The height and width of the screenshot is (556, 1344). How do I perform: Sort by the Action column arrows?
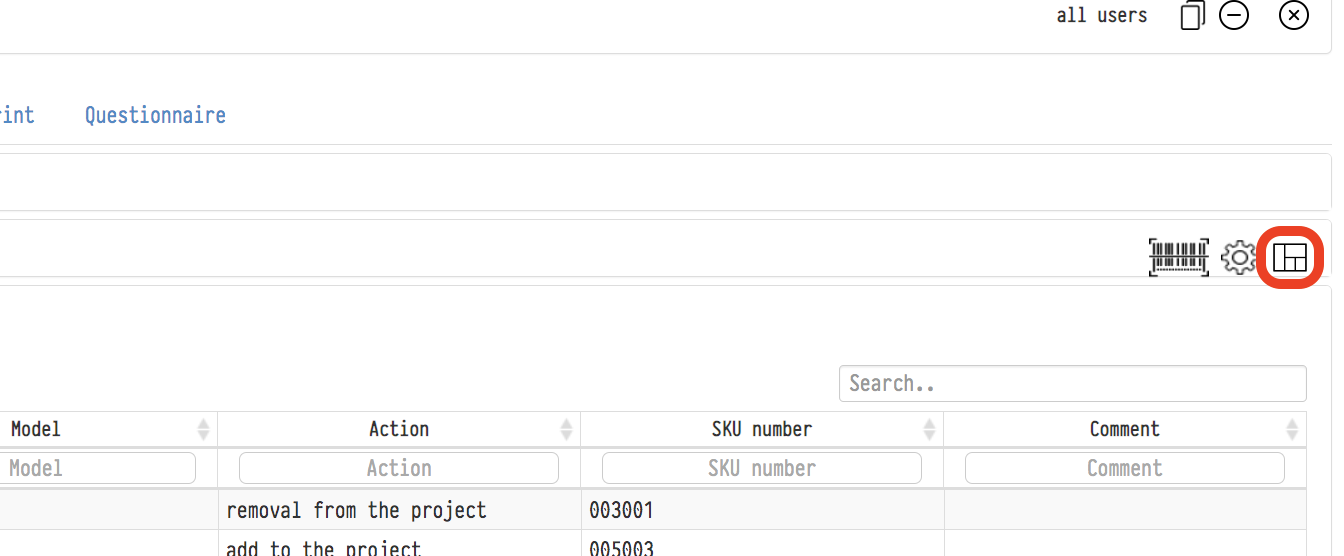coord(567,430)
